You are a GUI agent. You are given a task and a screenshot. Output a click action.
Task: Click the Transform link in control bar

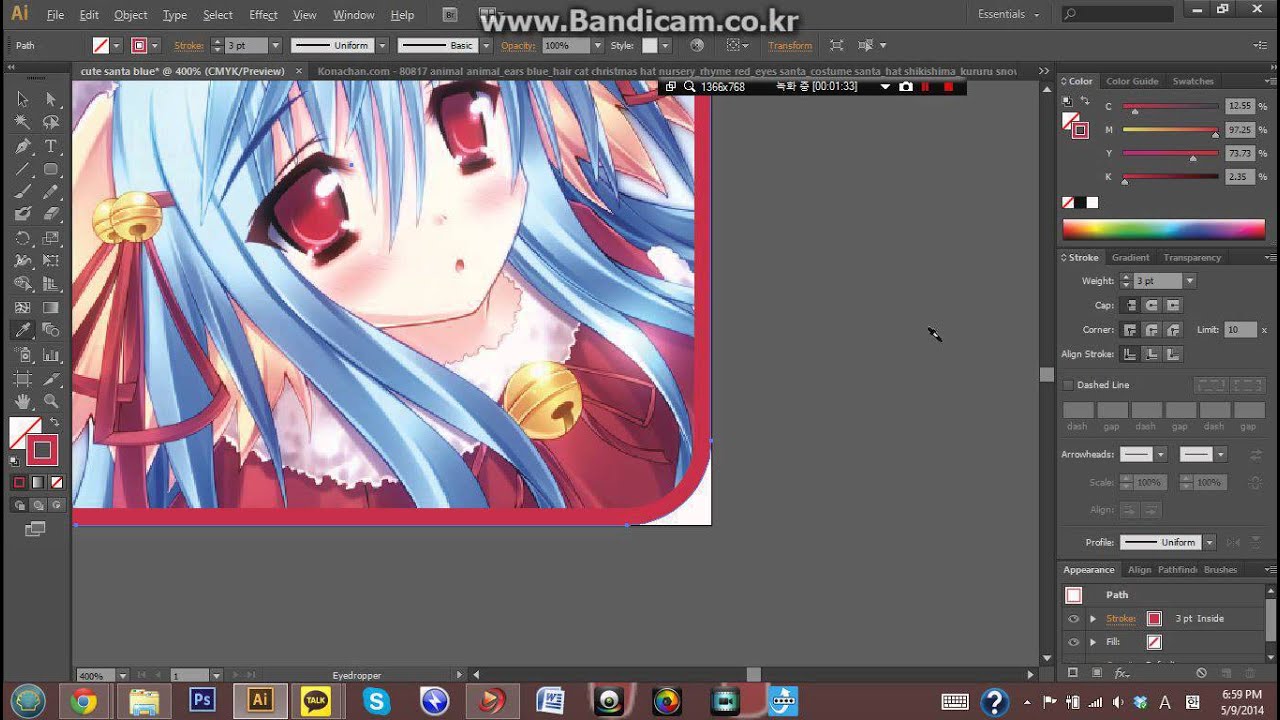790,46
